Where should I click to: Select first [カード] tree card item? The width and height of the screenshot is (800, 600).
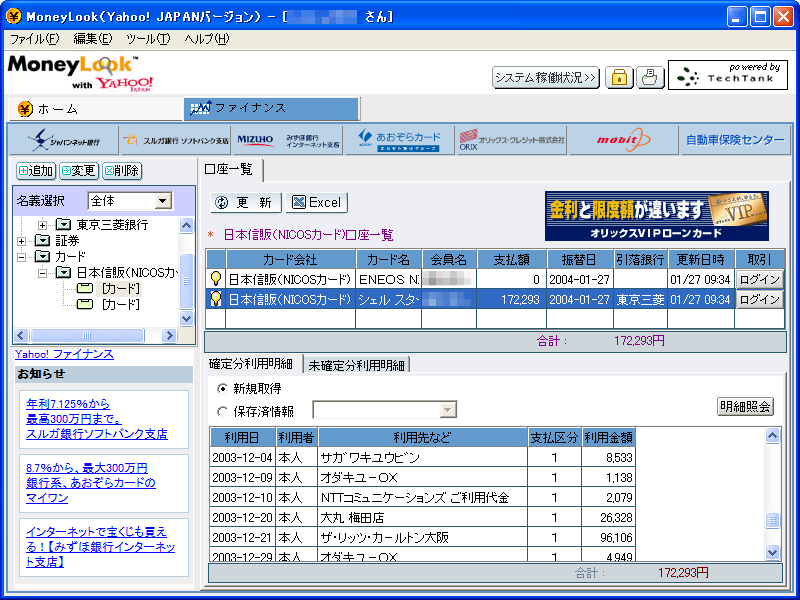(x=120, y=289)
